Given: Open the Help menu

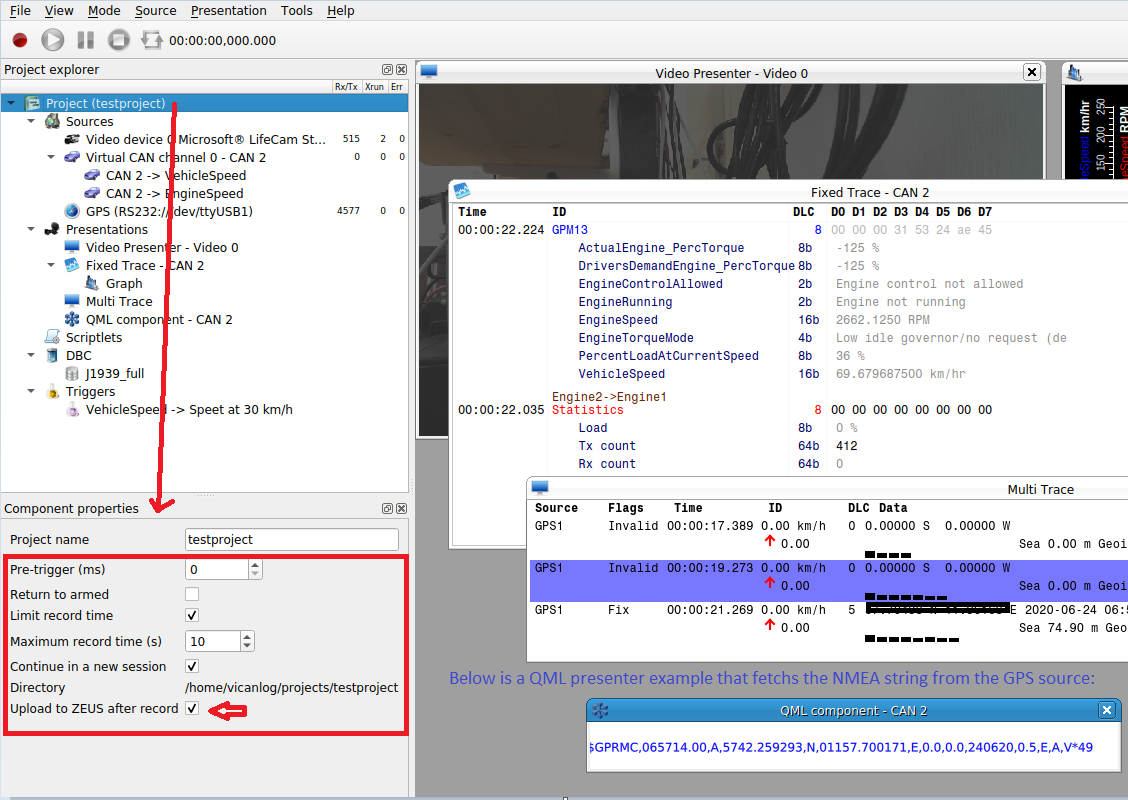Looking at the screenshot, I should [x=341, y=11].
